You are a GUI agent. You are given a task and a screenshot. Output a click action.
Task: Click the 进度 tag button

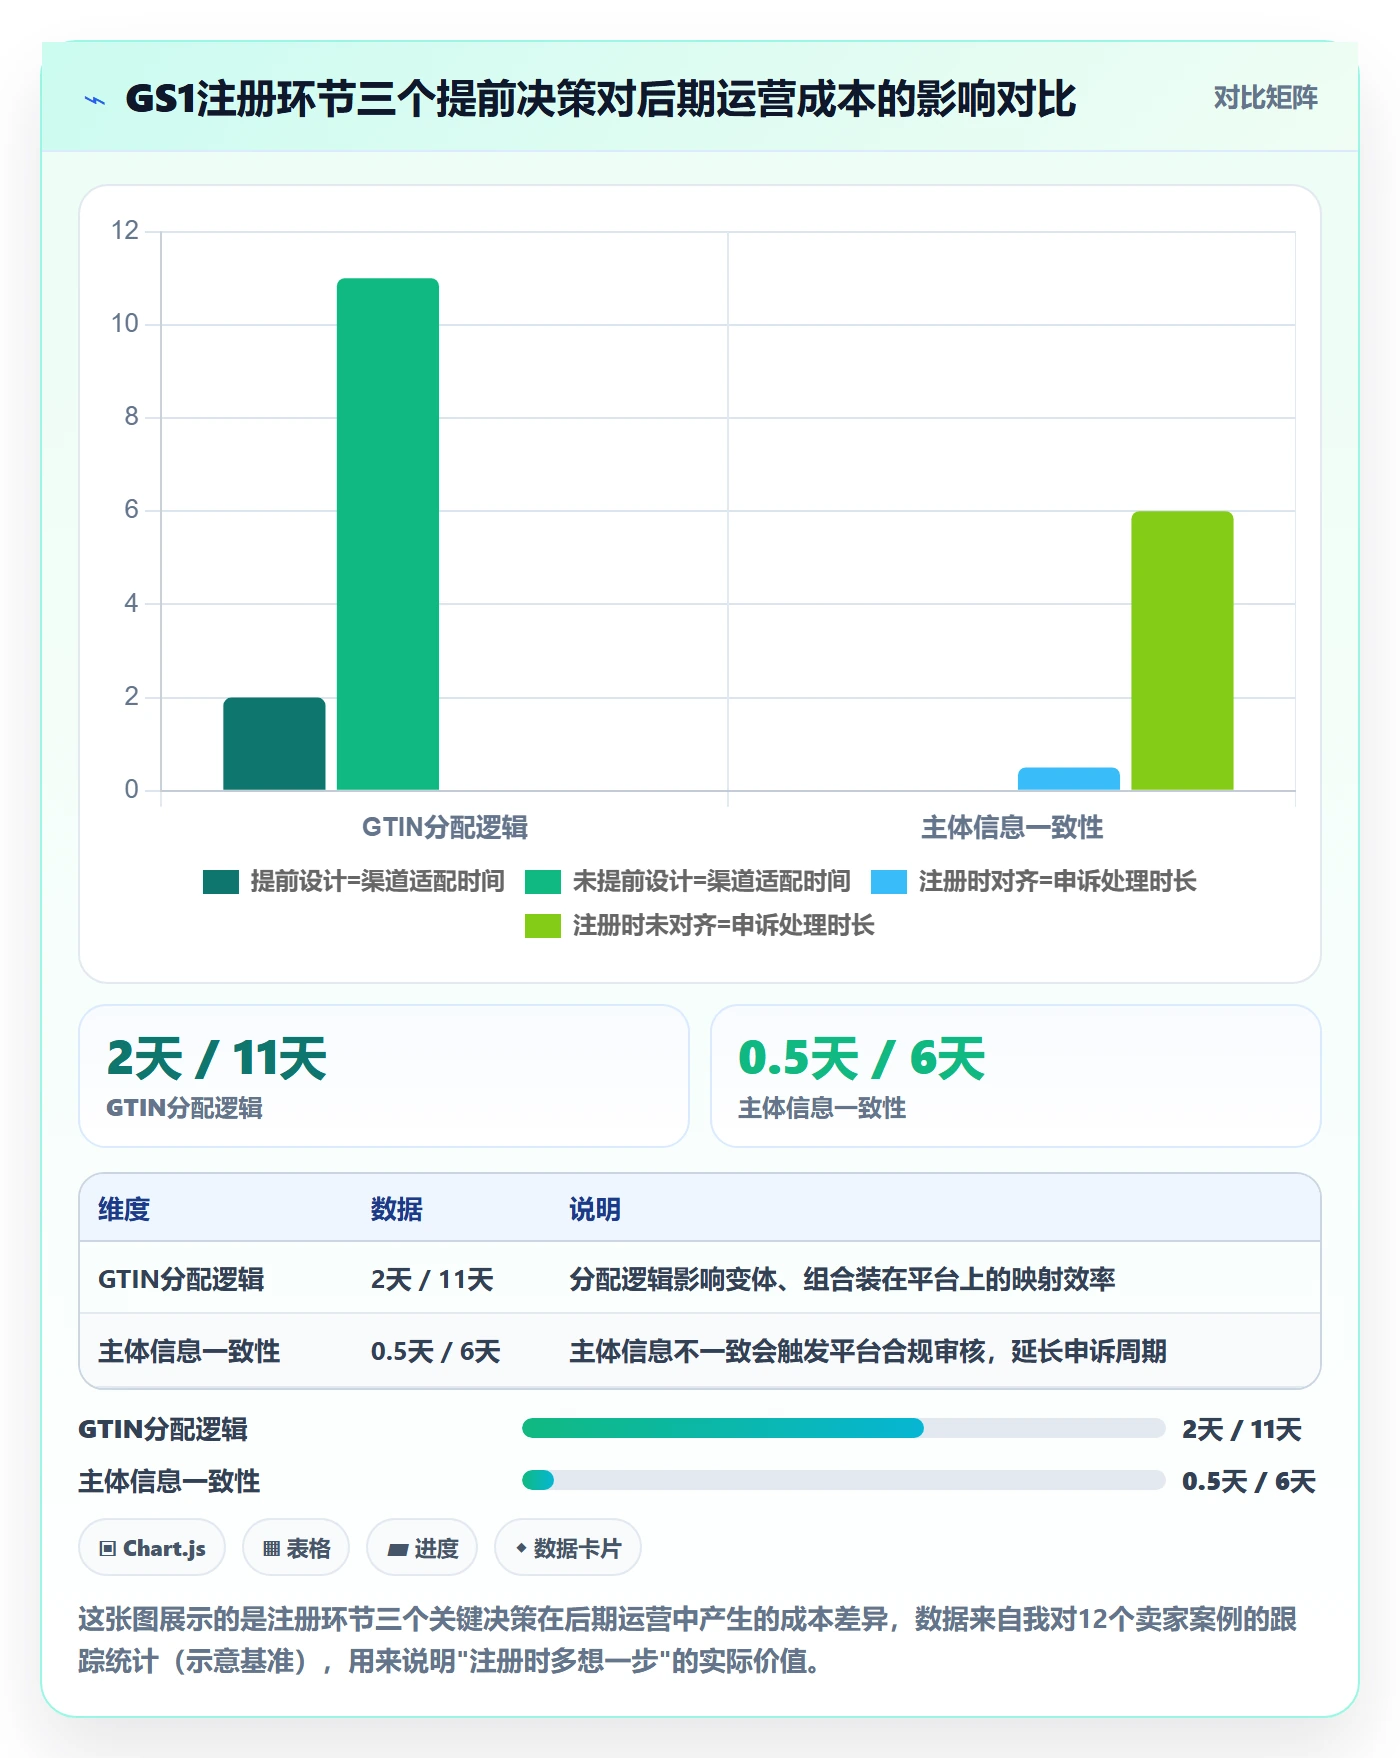(422, 1548)
